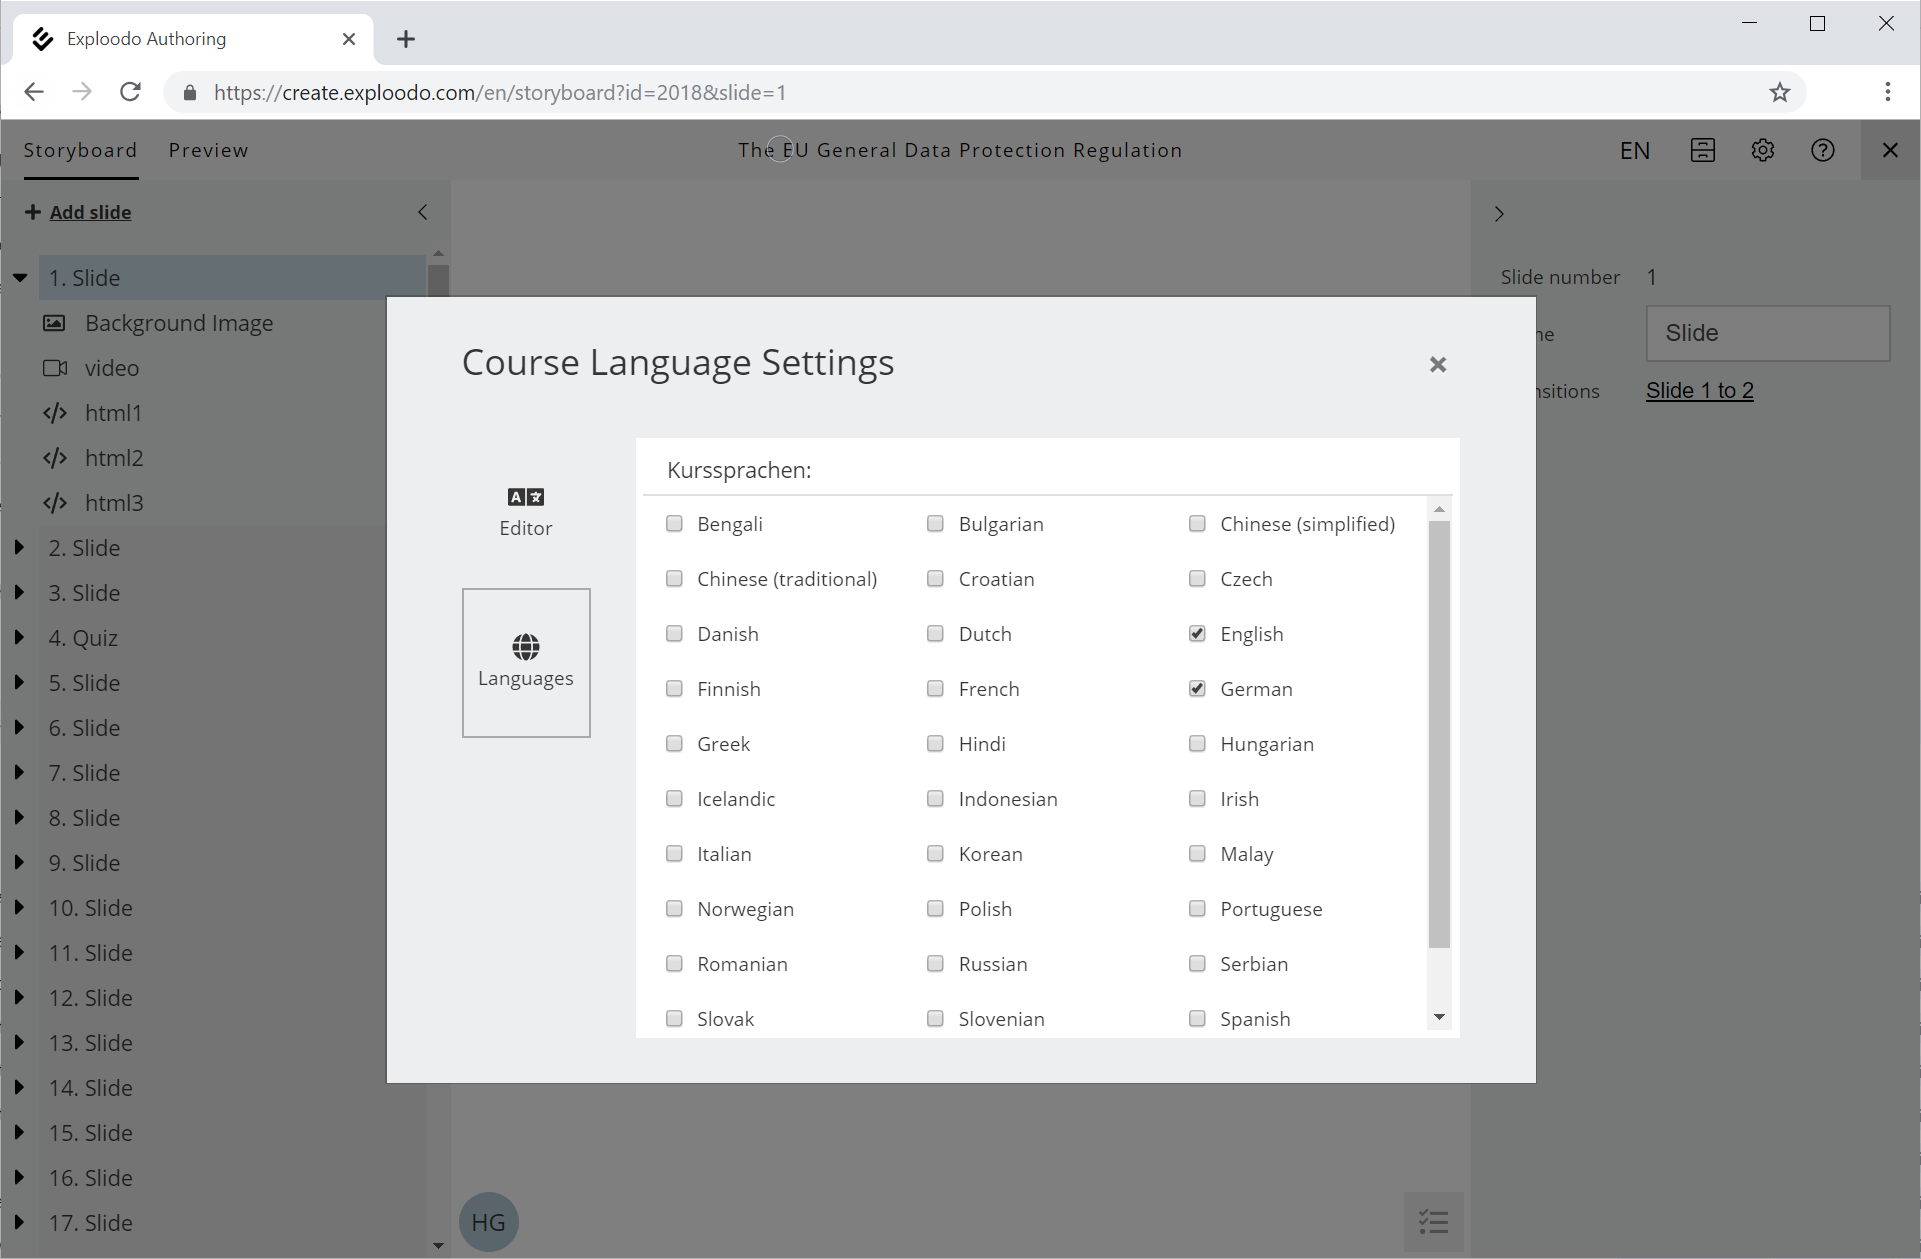The height and width of the screenshot is (1259, 1921).
Task: Close the Course Language Settings dialog
Action: 1437,365
